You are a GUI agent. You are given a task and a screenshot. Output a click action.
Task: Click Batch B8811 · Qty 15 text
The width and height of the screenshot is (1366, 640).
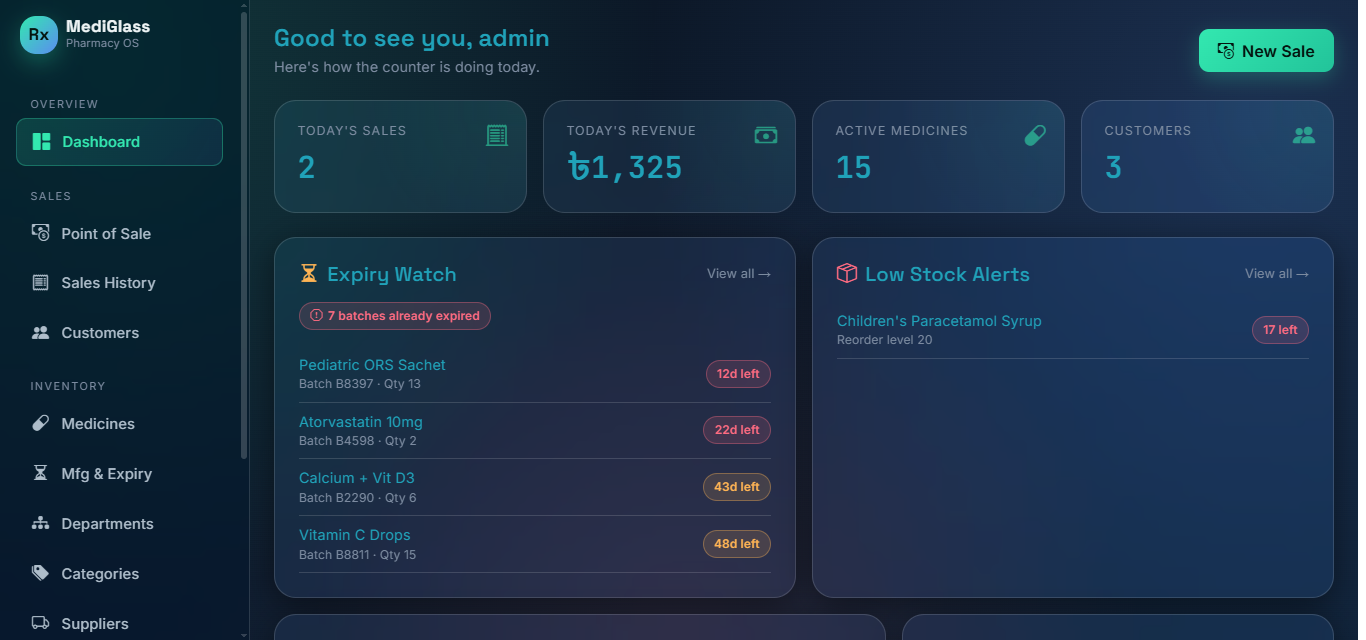[358, 555]
